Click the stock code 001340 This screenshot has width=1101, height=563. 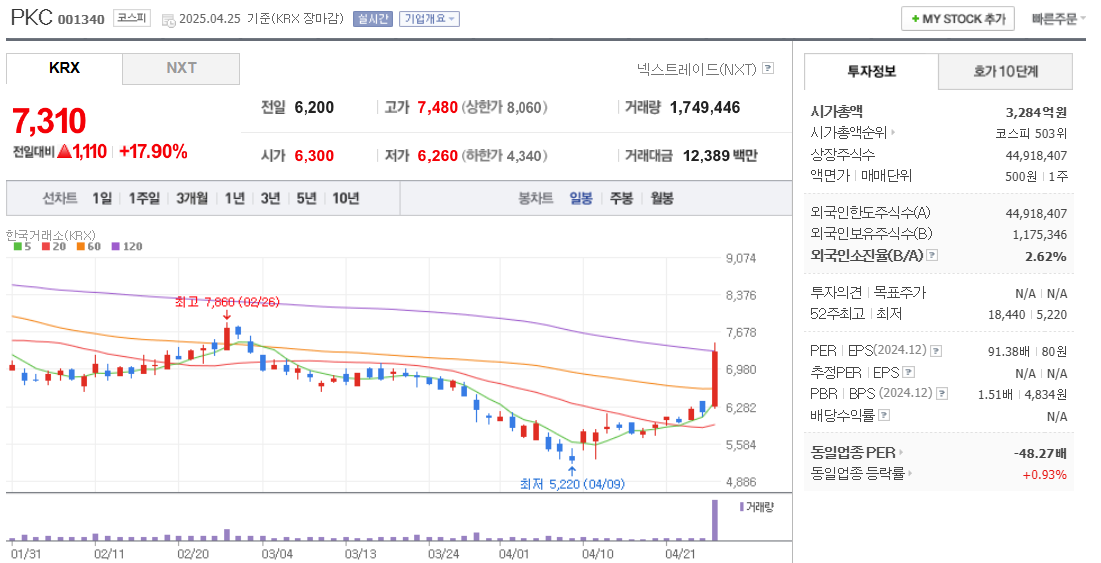81,20
